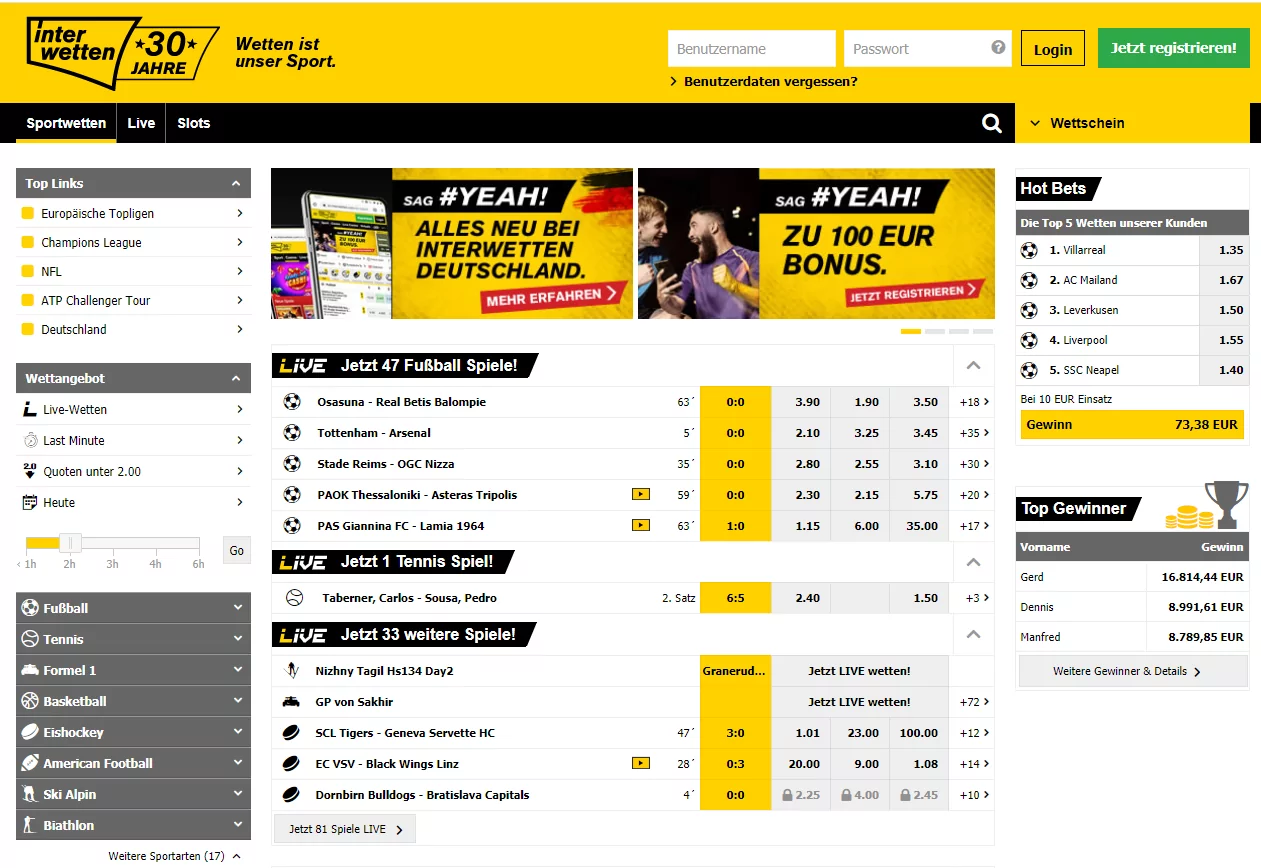Click the soccer ball icon next to Villarreal hot bet

(1029, 250)
